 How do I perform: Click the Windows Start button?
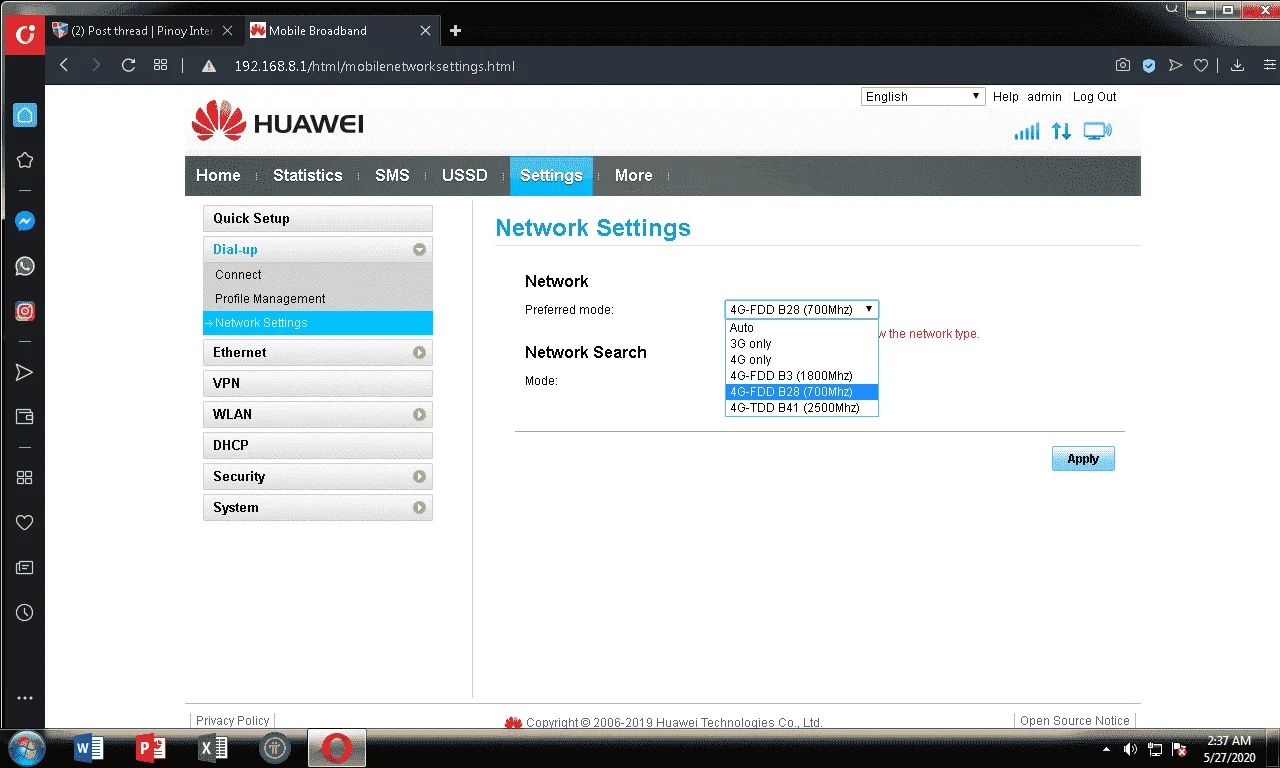(x=26, y=747)
